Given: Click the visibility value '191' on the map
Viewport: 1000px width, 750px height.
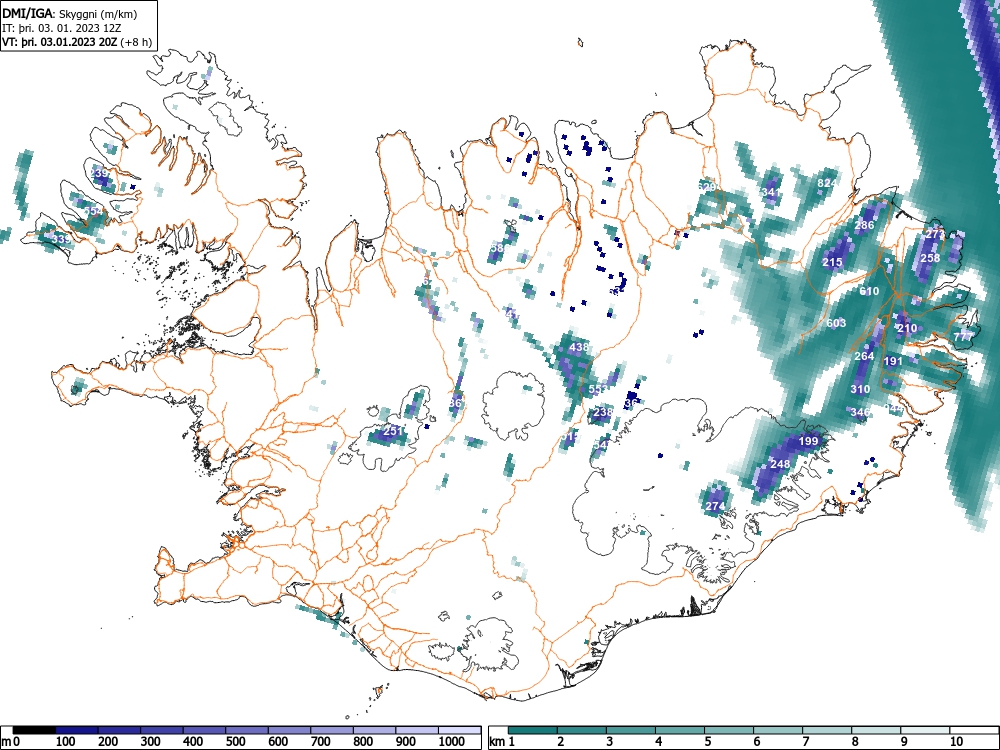Looking at the screenshot, I should pyautogui.click(x=893, y=361).
